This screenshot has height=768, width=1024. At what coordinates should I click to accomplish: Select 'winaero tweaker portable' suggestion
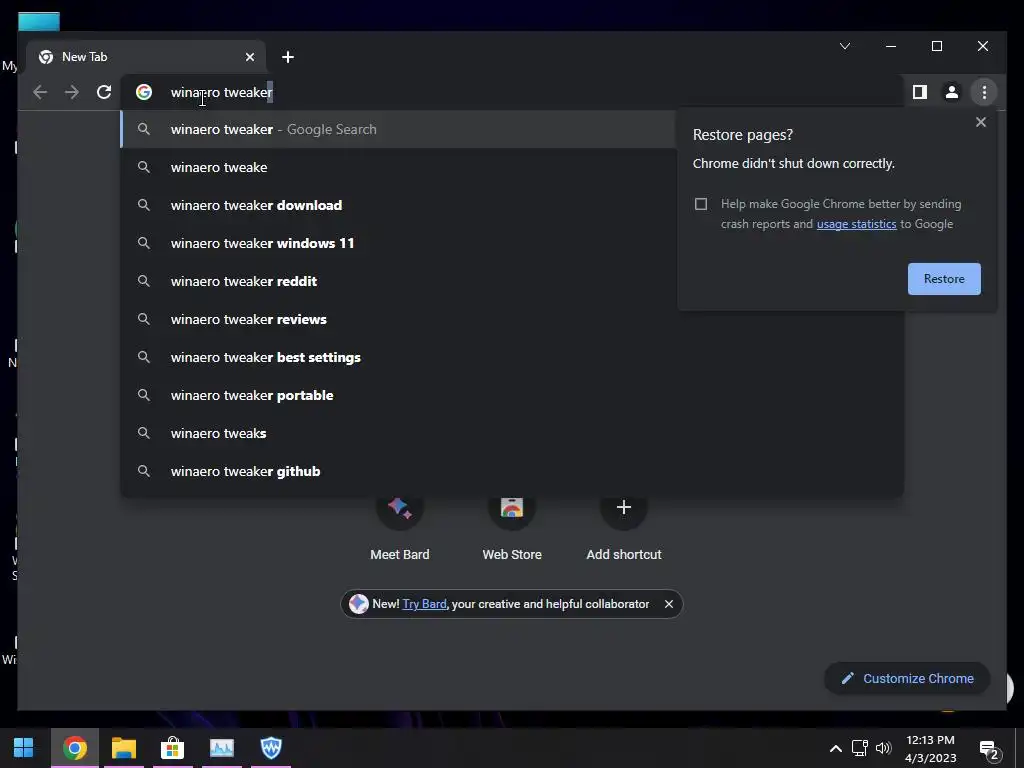pyautogui.click(x=512, y=395)
